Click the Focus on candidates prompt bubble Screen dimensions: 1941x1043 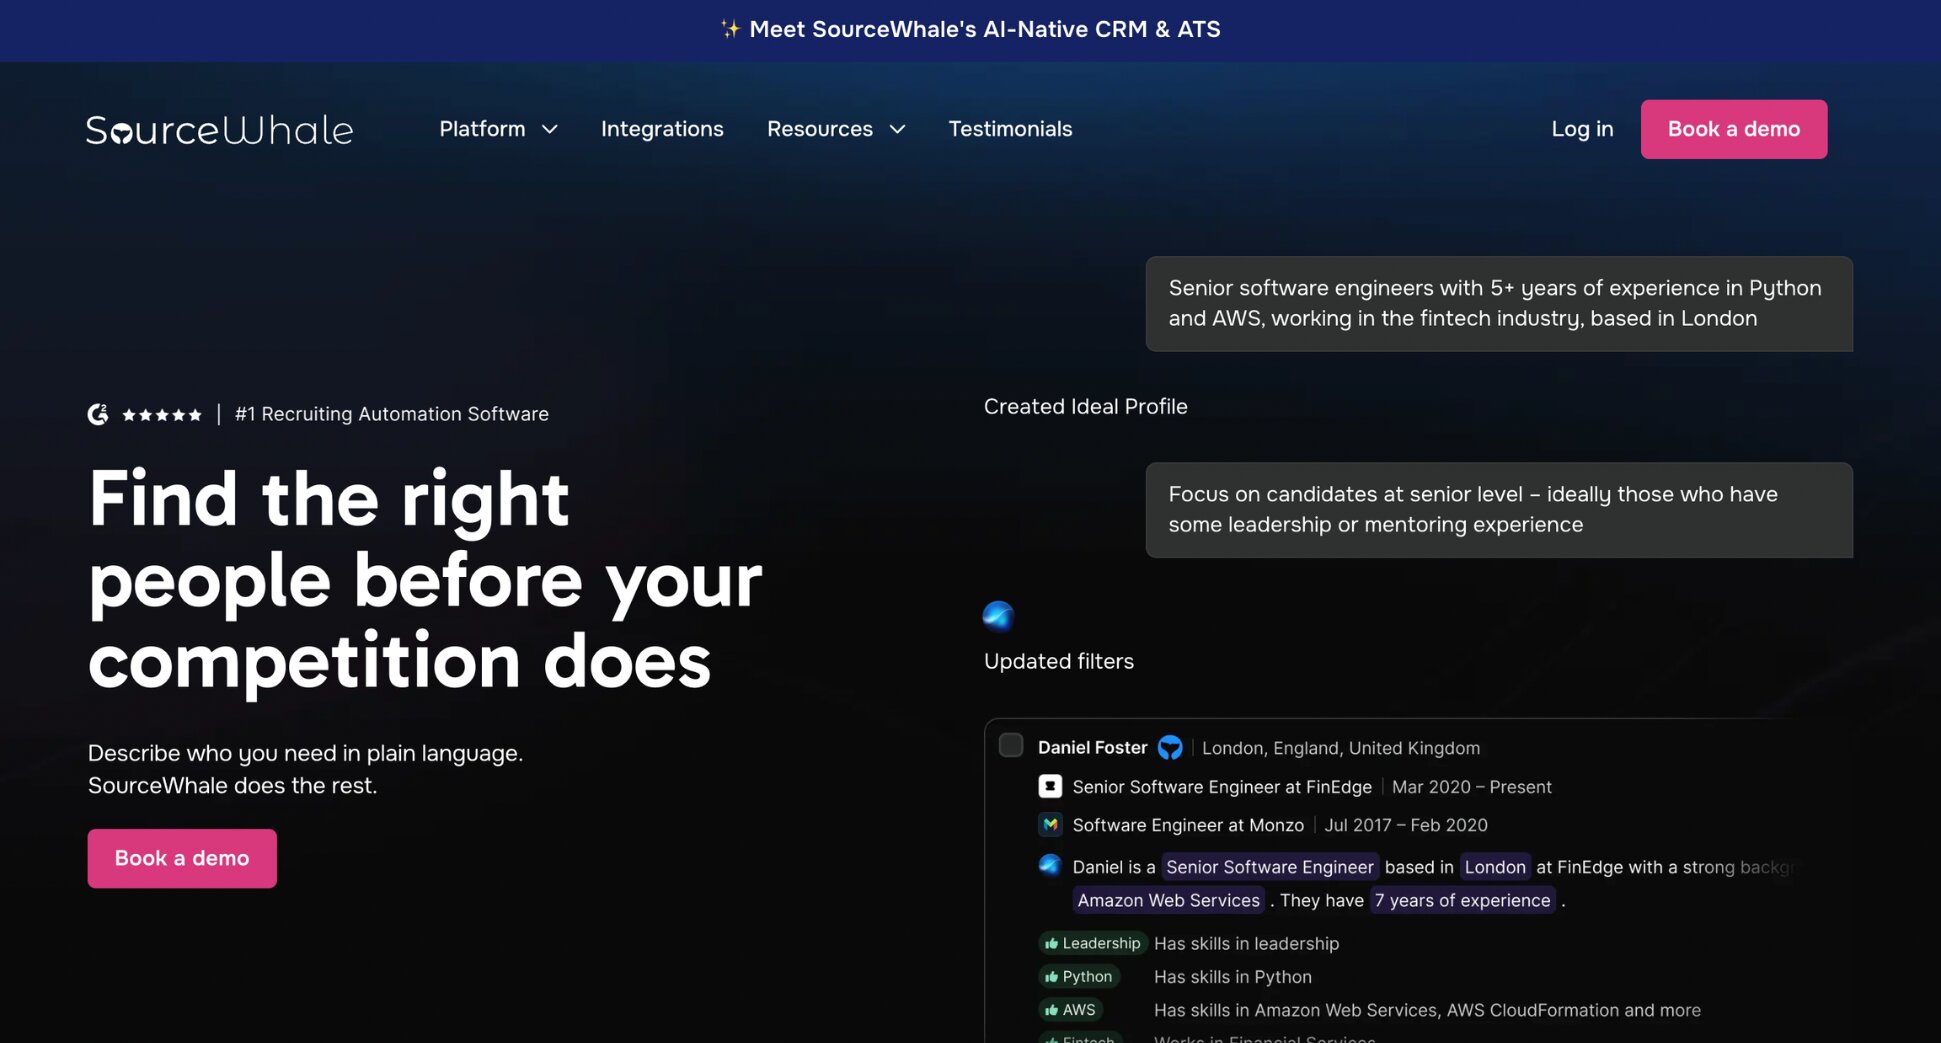(1499, 510)
